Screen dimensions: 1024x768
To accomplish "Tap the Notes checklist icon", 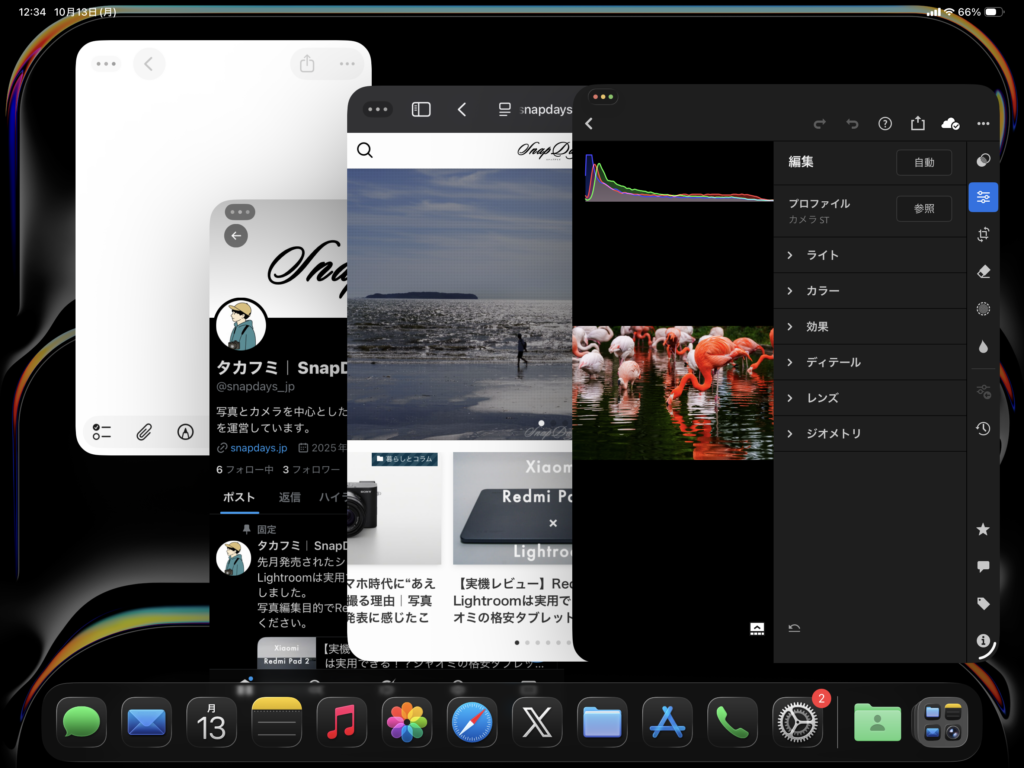I will click(101, 432).
